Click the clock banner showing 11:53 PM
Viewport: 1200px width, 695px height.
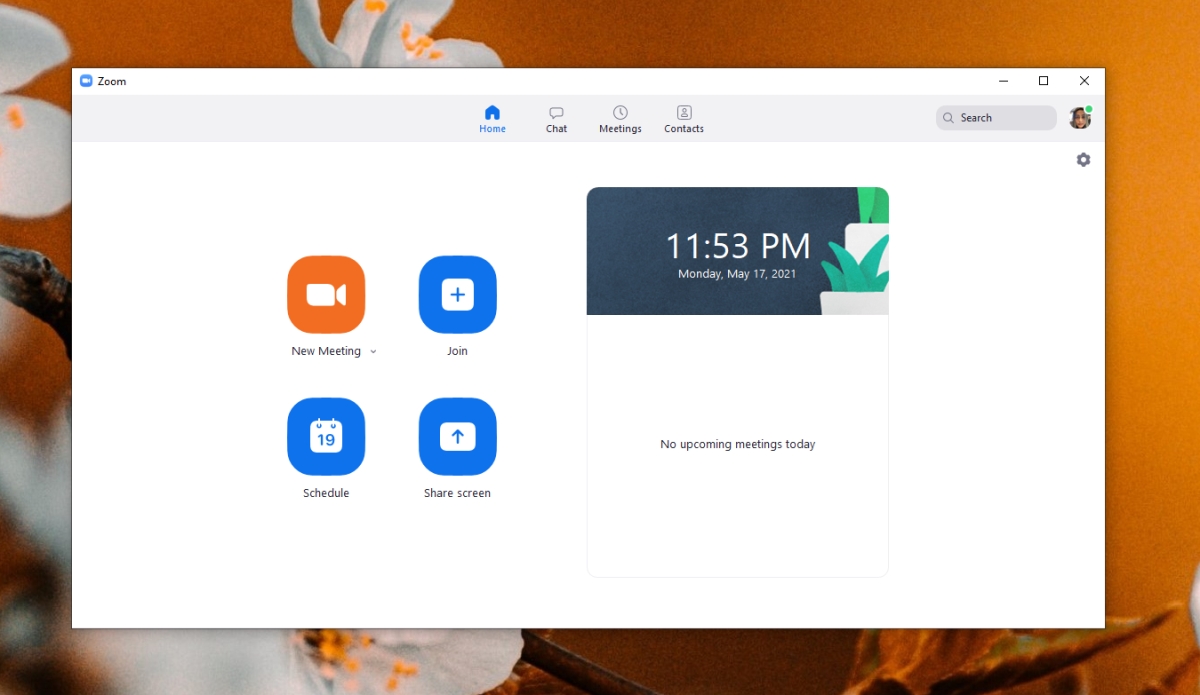(x=737, y=250)
